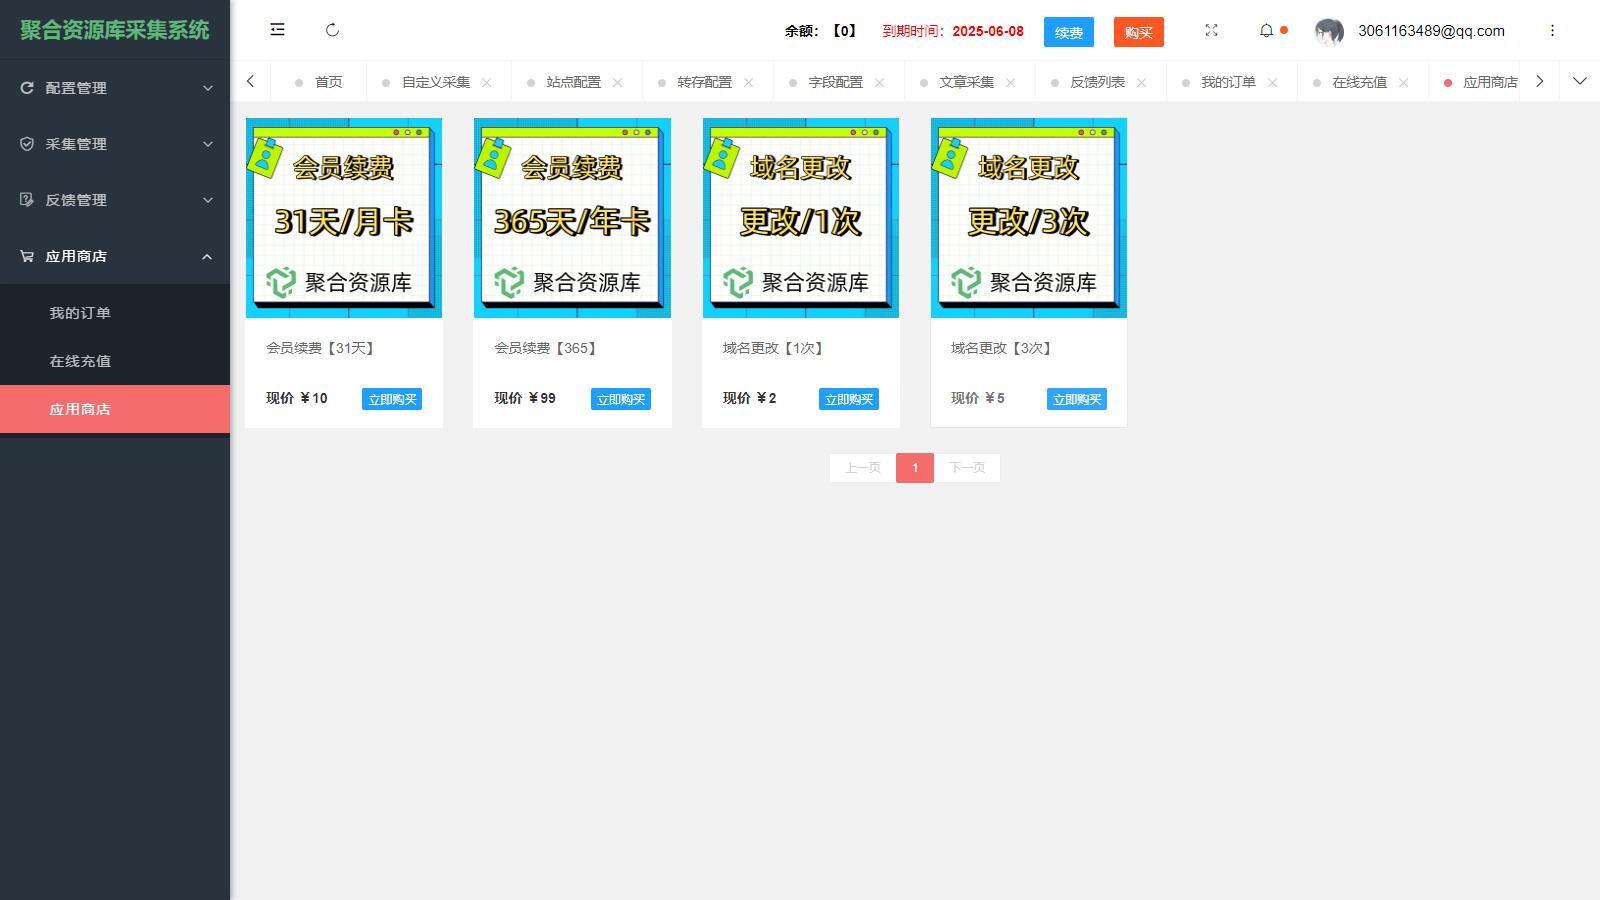1600x900 pixels.
Task: Click the 域名更改 更改/1次 product image
Action: pos(800,218)
